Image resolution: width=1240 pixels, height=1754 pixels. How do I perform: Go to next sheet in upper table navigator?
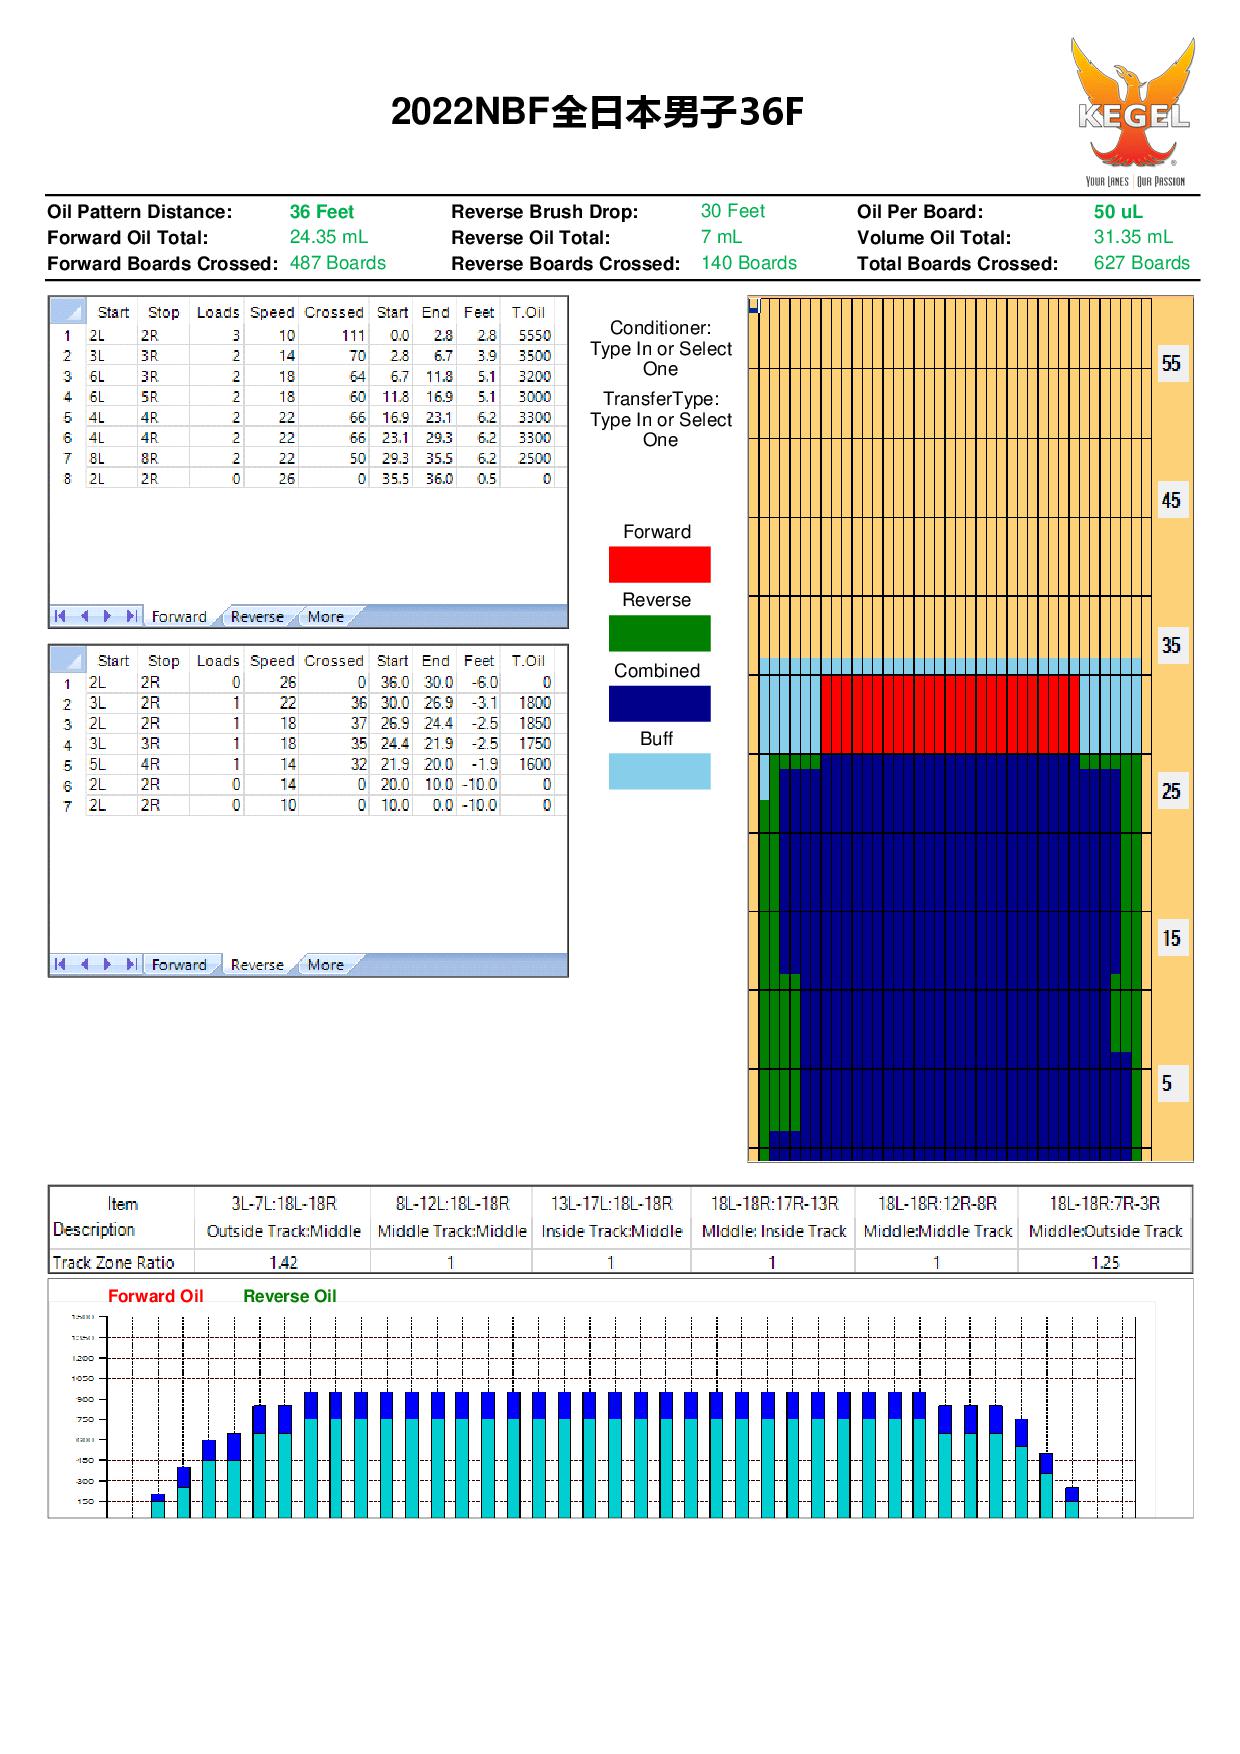click(x=107, y=616)
